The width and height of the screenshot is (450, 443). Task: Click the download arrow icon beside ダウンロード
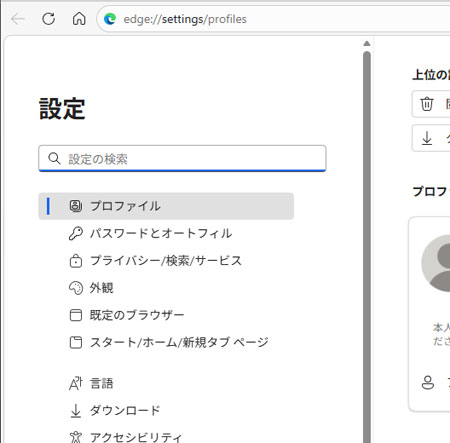(x=76, y=411)
